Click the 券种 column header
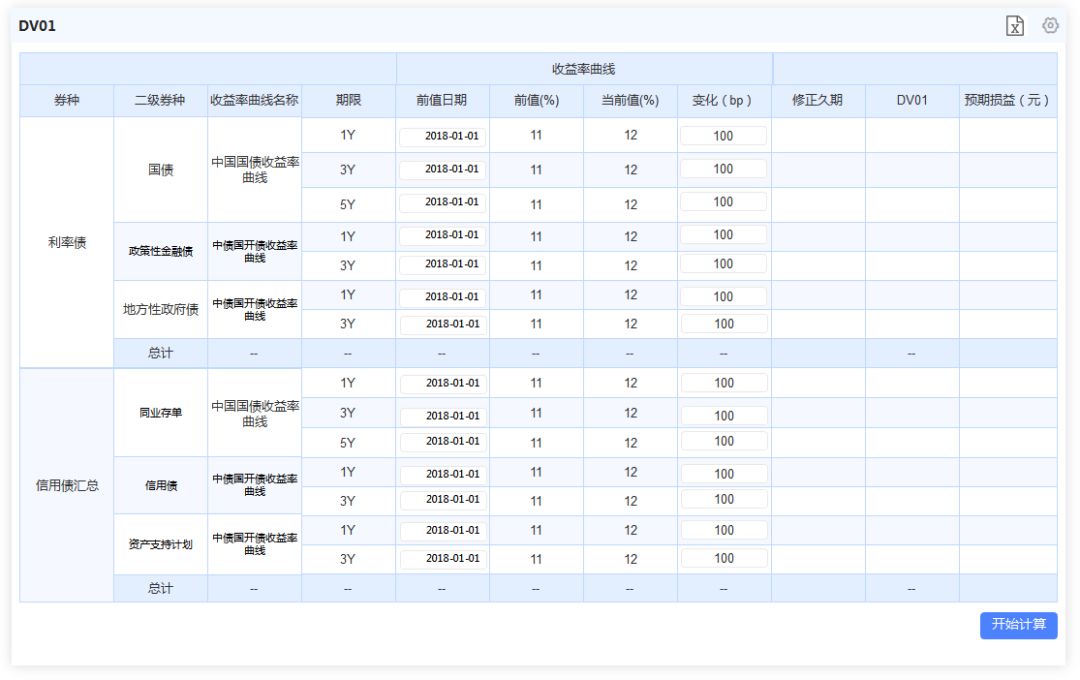Image resolution: width=1080 pixels, height=680 pixels. (67, 101)
